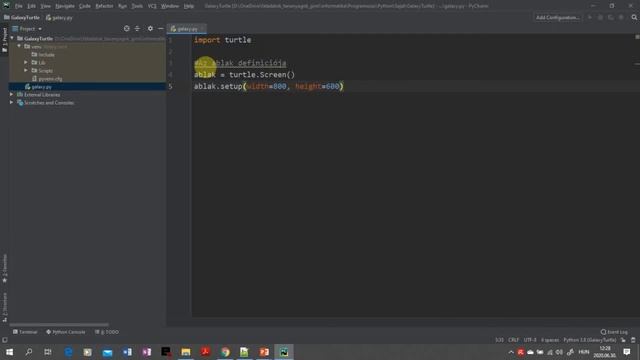Viewport: 640px width, 360px height.
Task: Click the CRLF line separator indicator
Action: point(513,340)
